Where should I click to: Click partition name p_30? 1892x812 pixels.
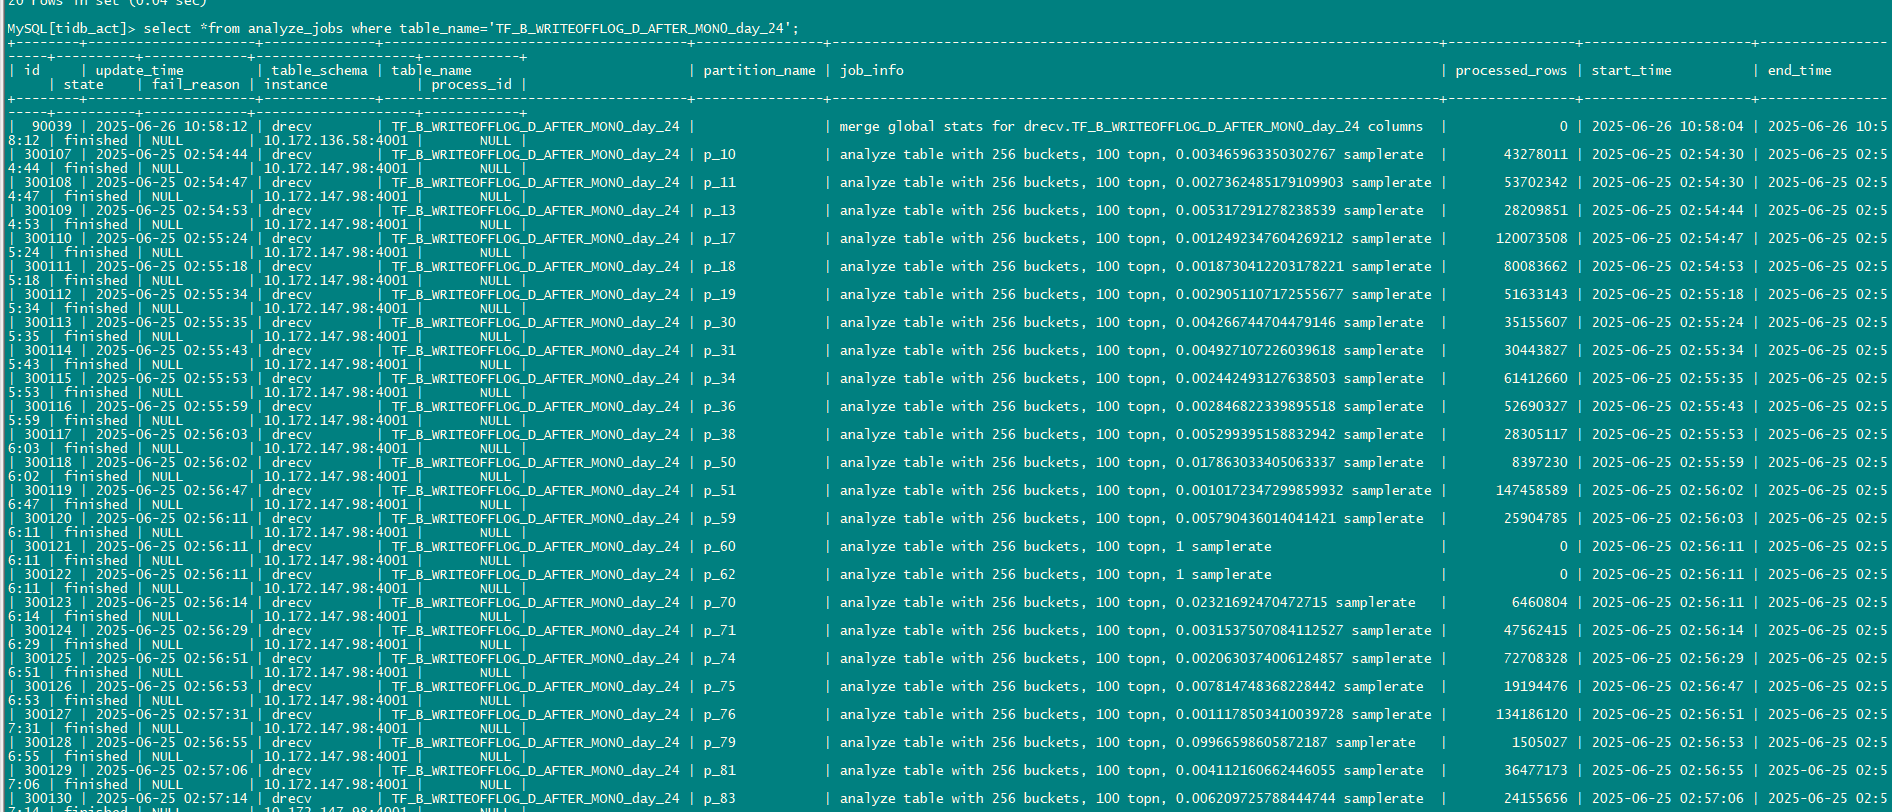click(x=719, y=322)
